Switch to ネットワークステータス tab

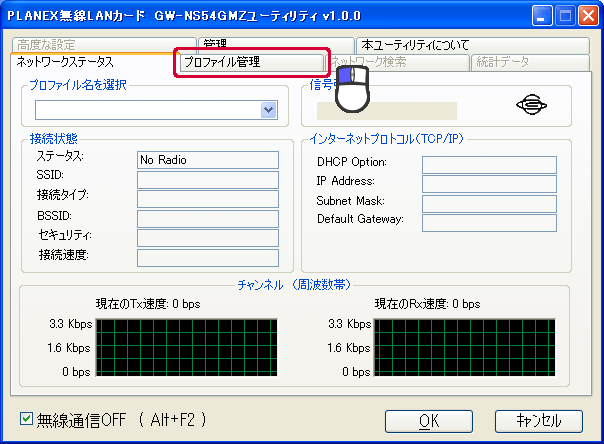tap(96, 62)
